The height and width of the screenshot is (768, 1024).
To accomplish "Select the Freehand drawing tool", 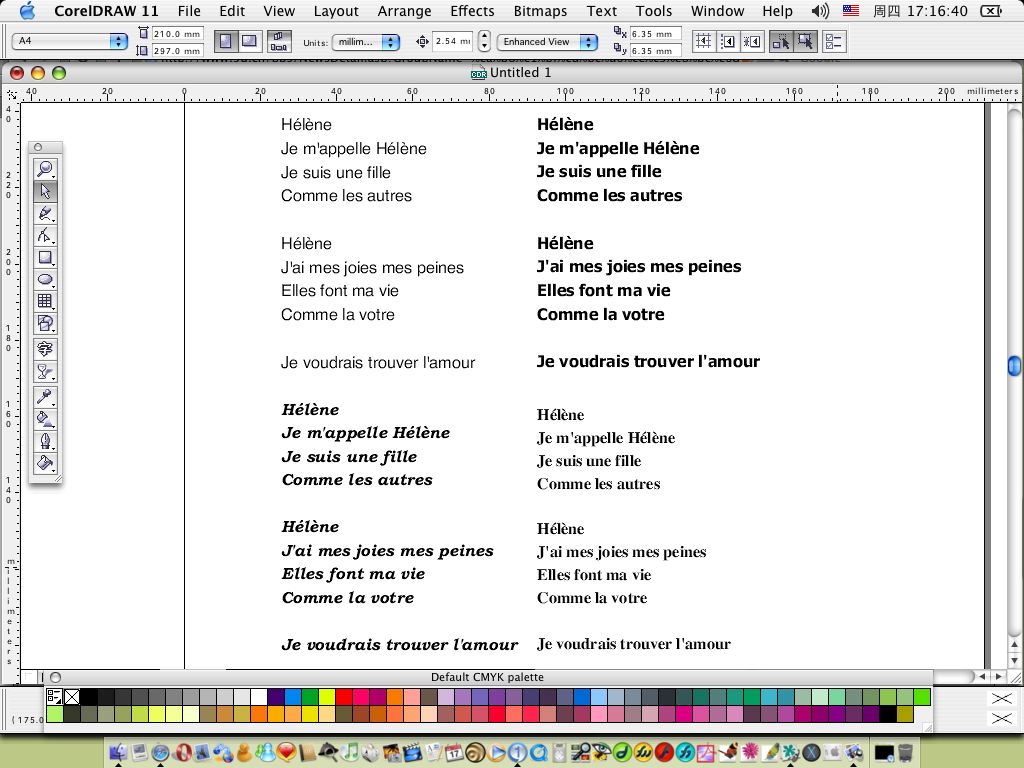I will click(x=45, y=214).
